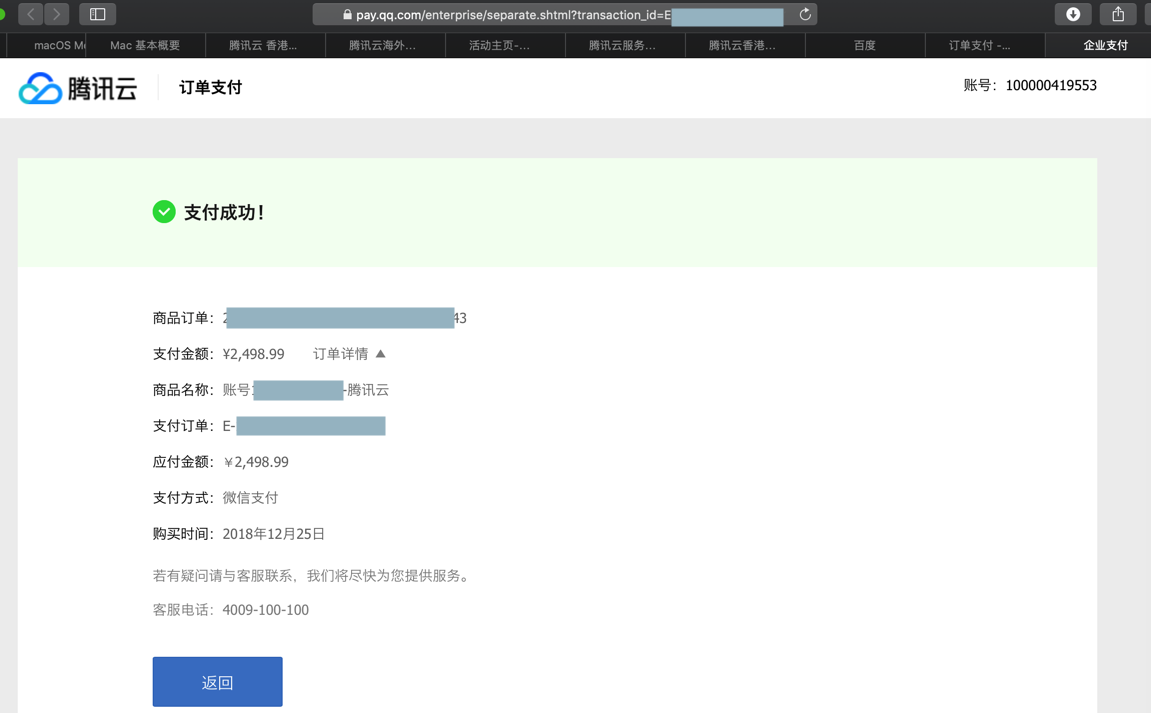Screen dimensions: 1151x713
Task: Open the Safari downloads icon
Action: [x=1072, y=14]
